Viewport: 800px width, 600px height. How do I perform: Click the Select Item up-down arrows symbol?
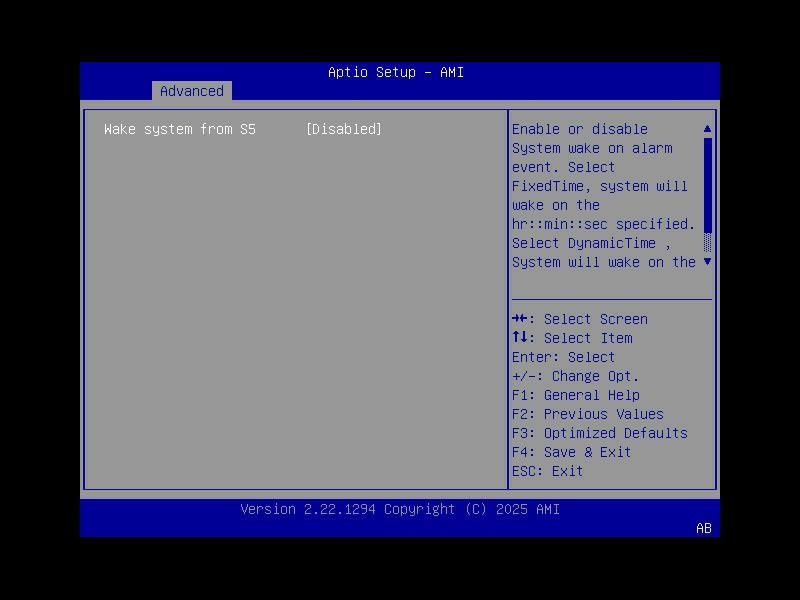click(521, 338)
